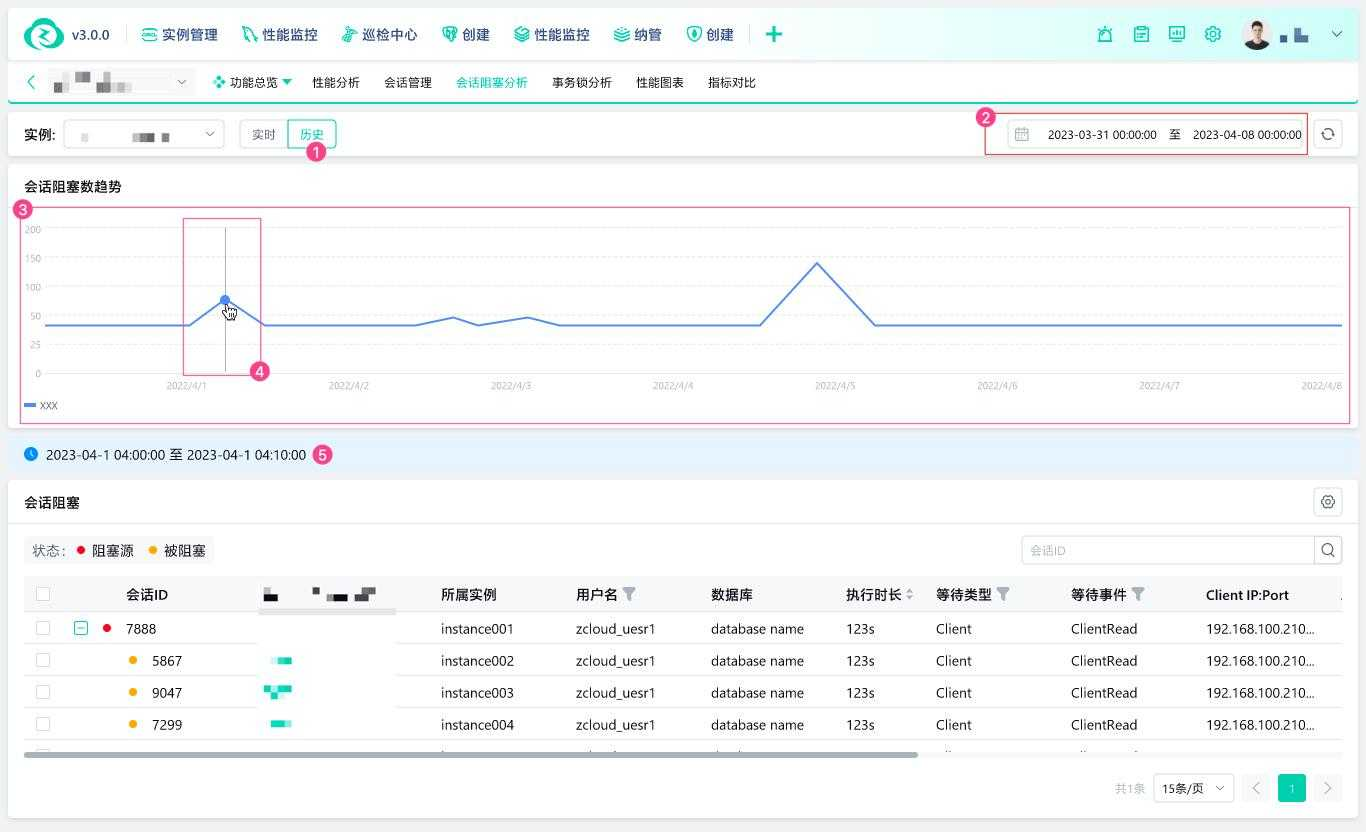Open 巡检中心 in top navigation
The image size is (1366, 832).
(379, 34)
